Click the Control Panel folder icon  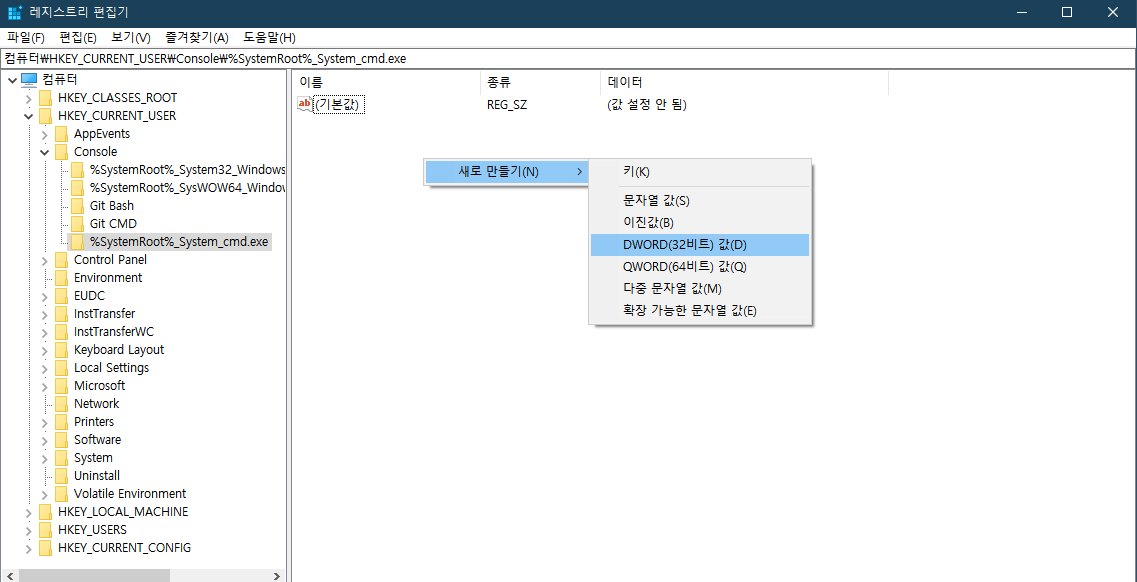62,259
